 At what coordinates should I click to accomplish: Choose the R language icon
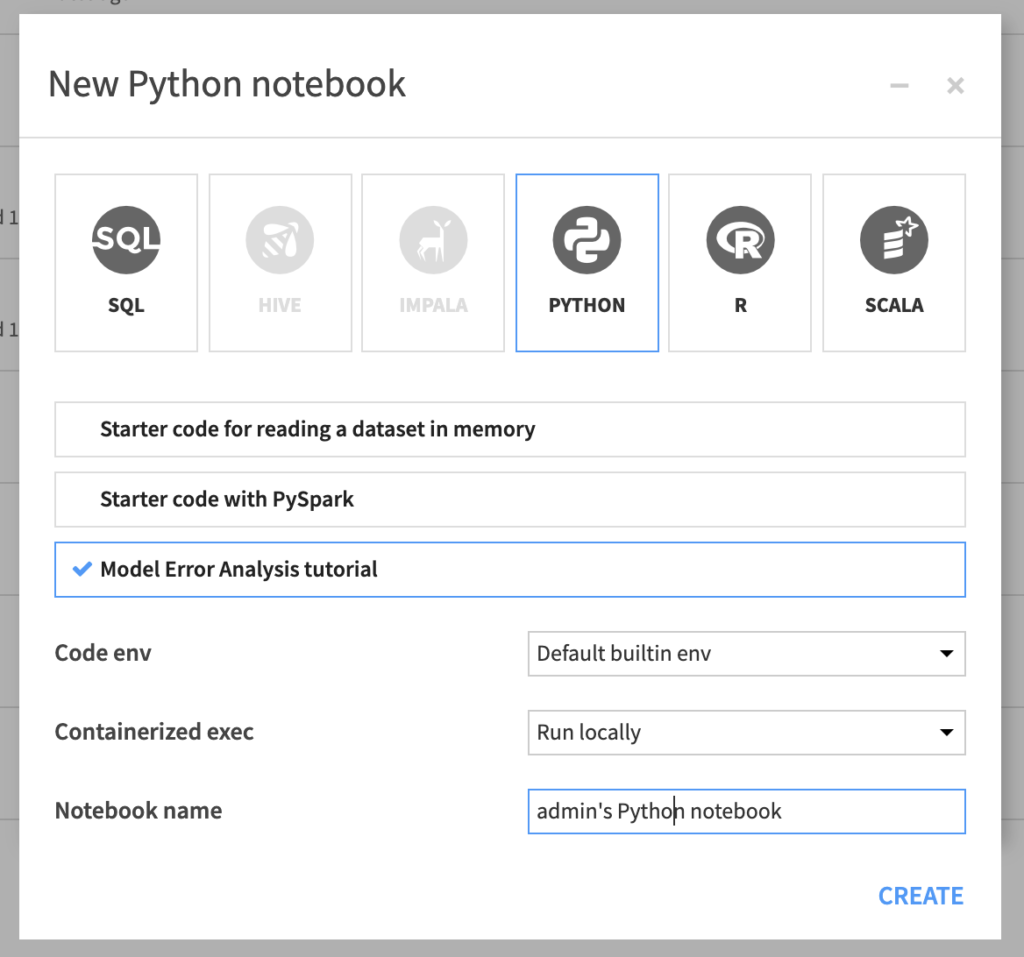[740, 240]
